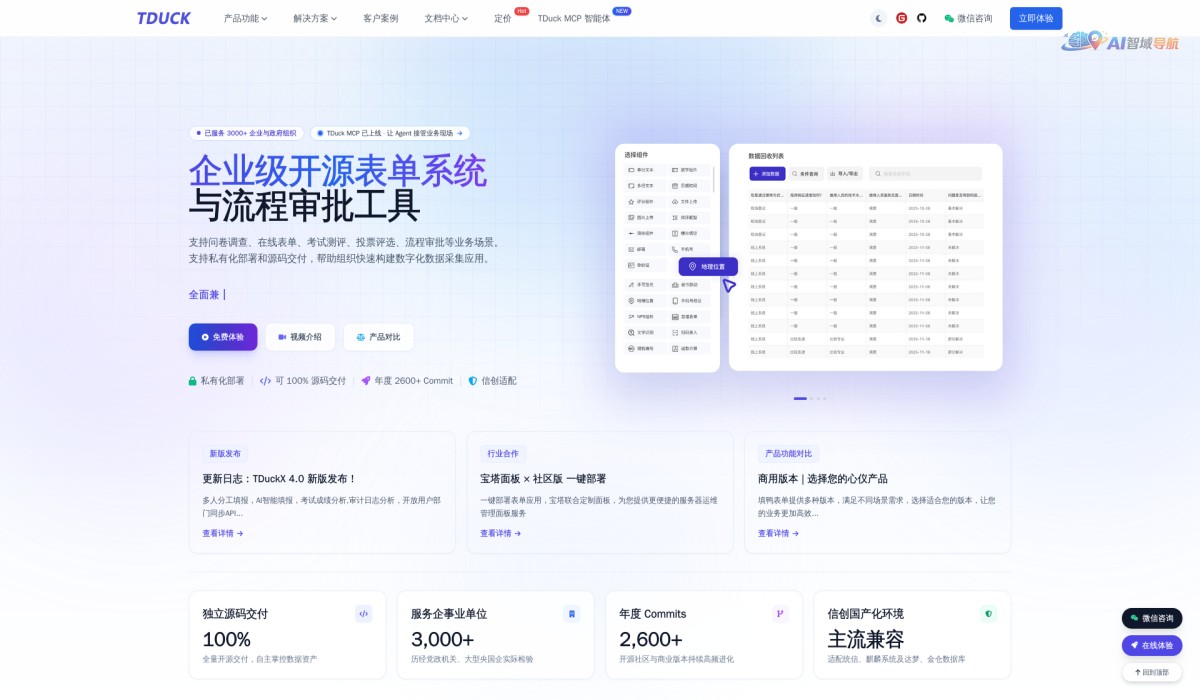Click the 免费体验 button with play icon

point(223,337)
